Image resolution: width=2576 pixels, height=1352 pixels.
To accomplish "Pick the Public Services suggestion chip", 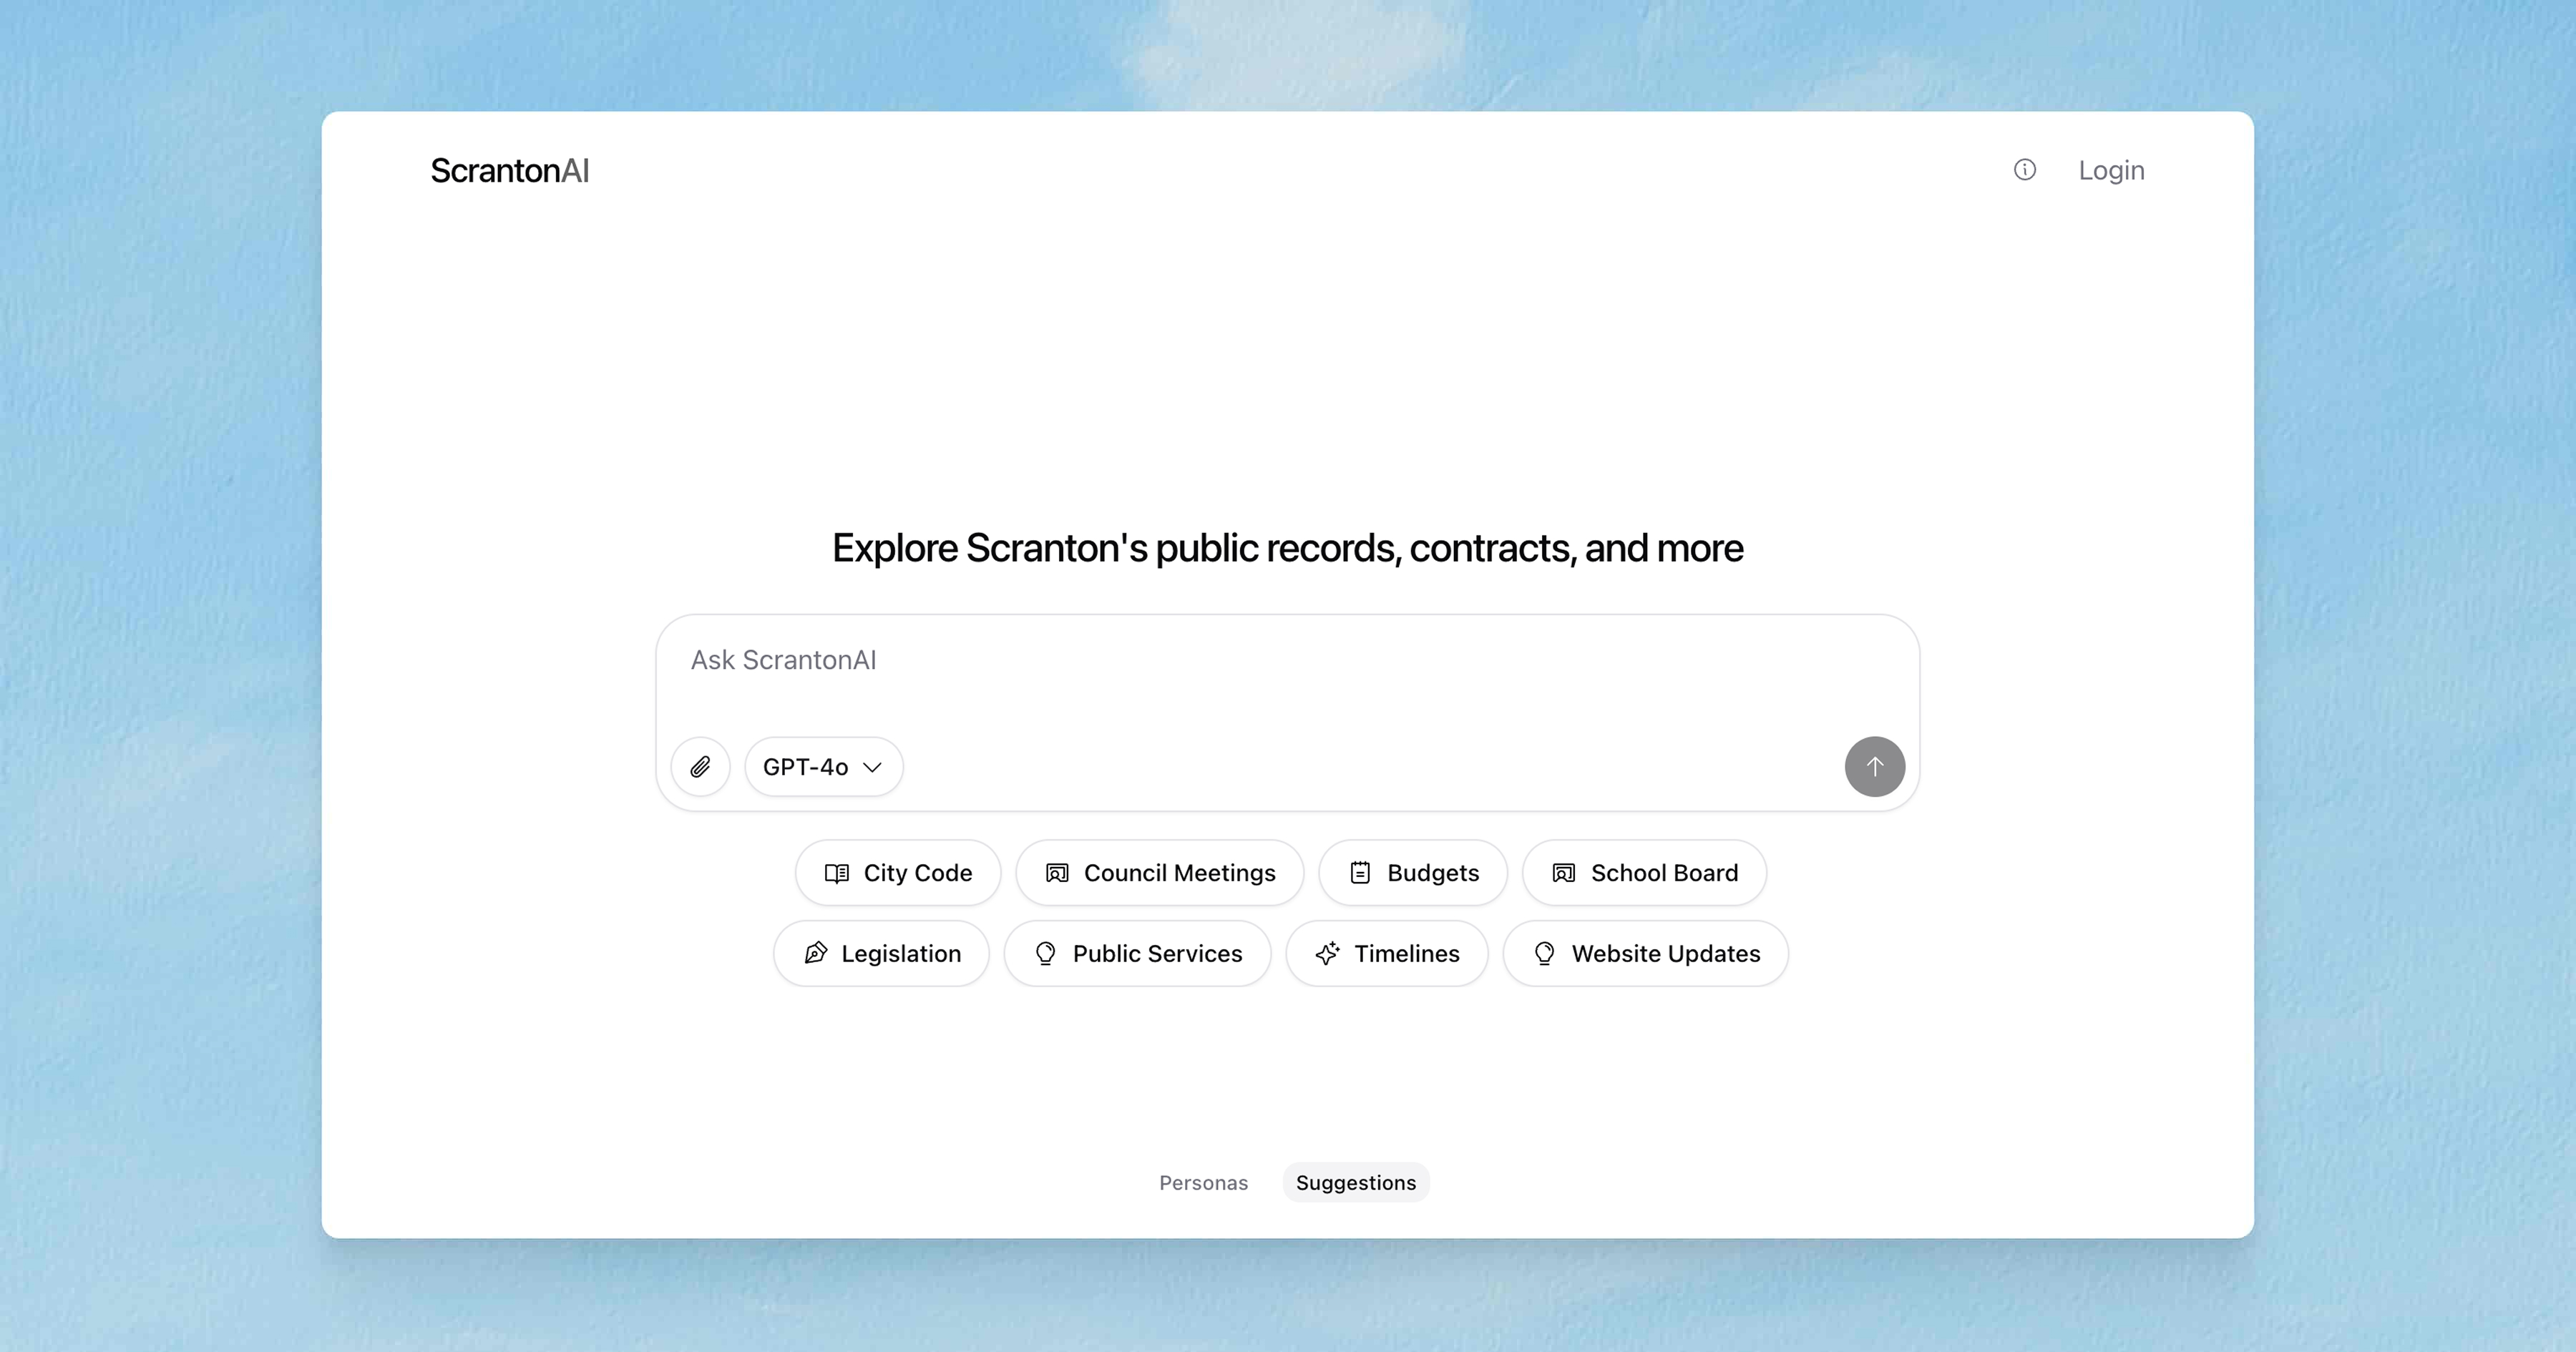I will tap(1138, 954).
